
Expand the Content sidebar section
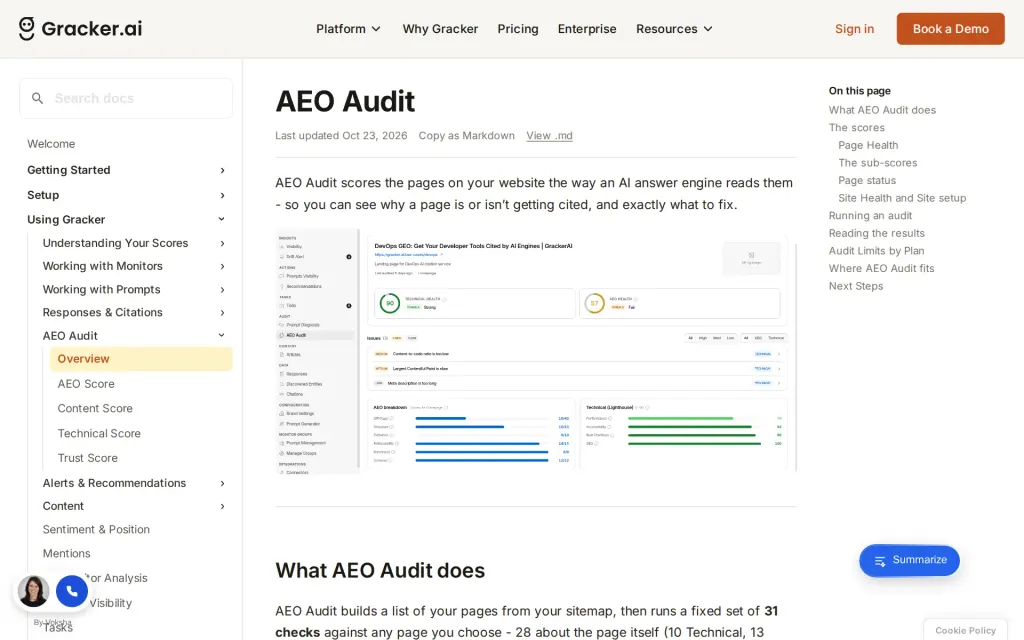click(134, 506)
